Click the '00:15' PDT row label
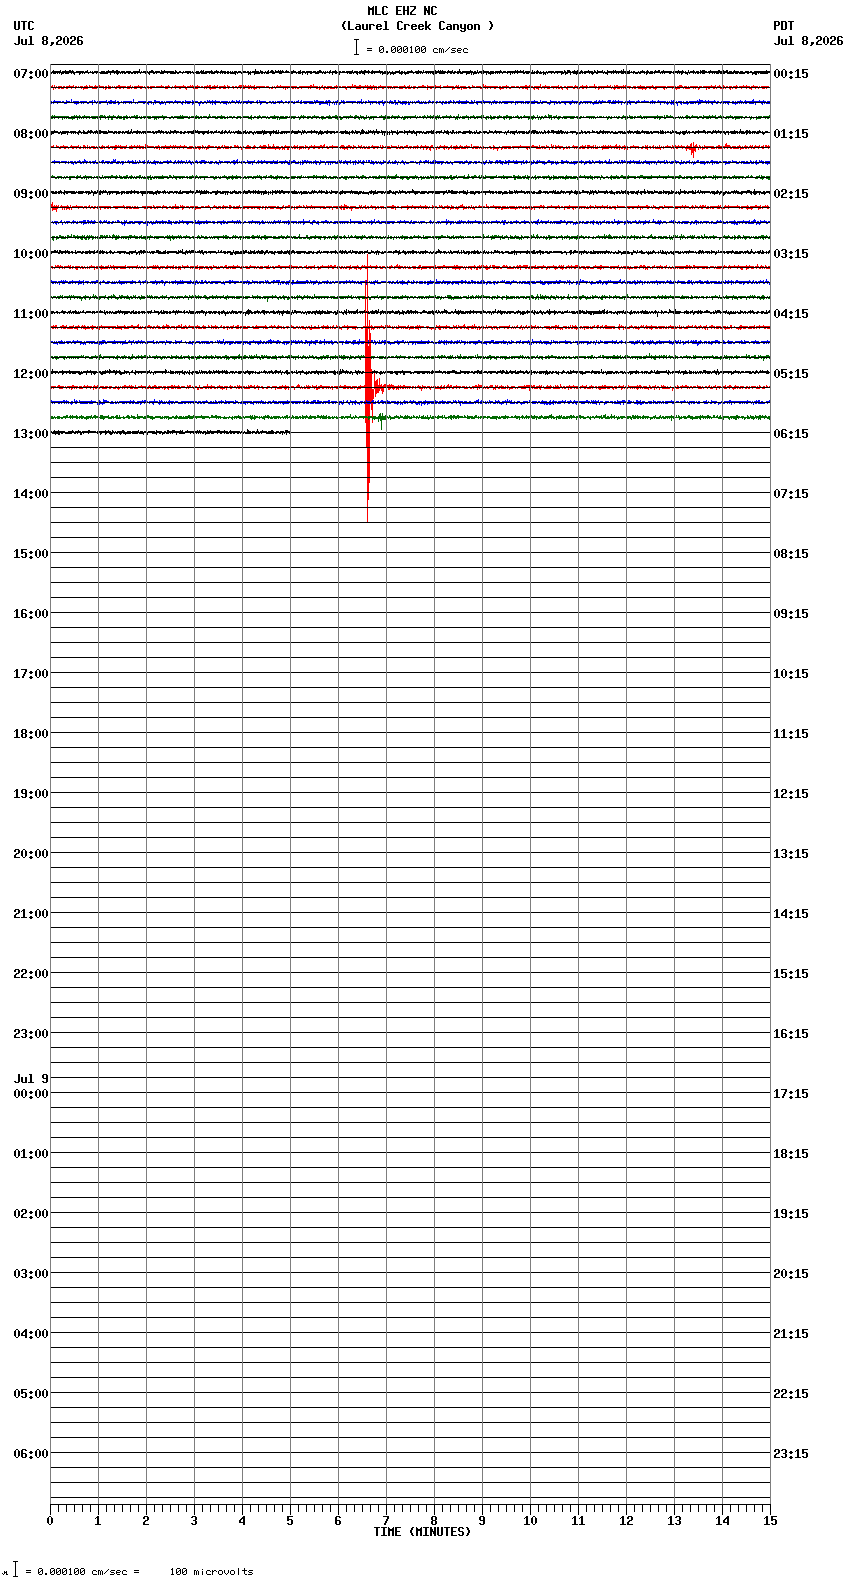The width and height of the screenshot is (850, 1584). click(791, 73)
